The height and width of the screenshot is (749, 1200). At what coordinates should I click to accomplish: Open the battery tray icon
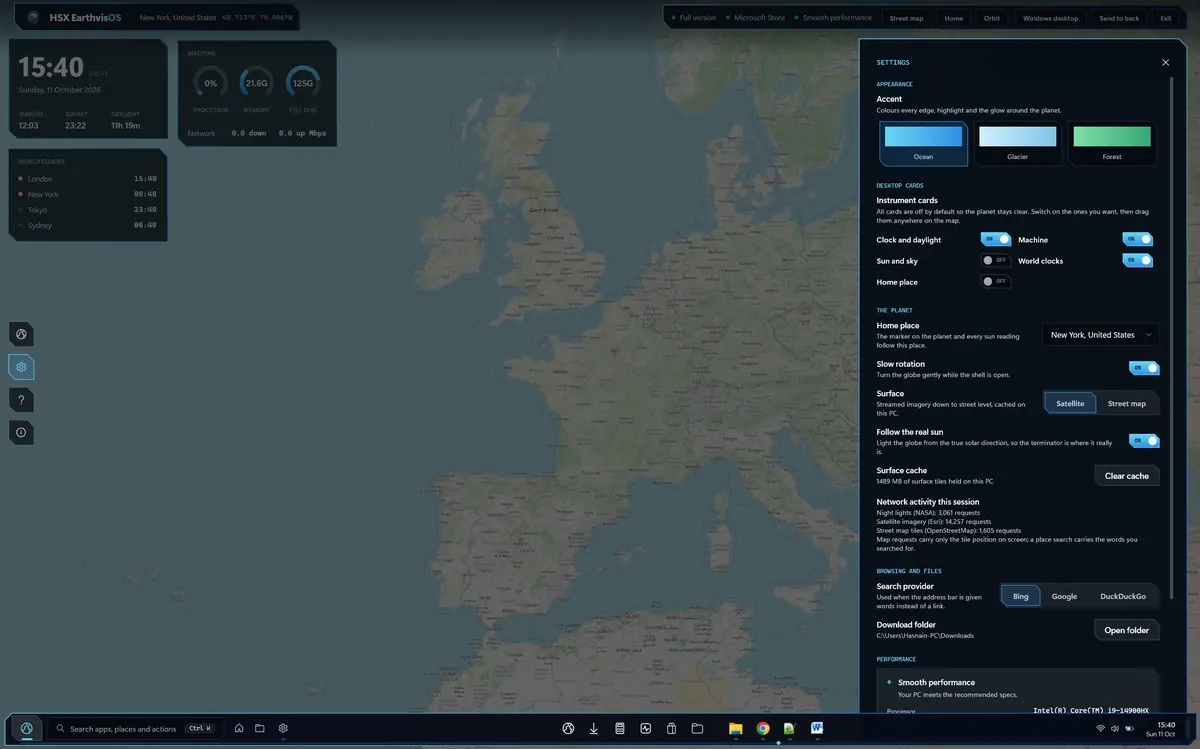(x=1131, y=728)
